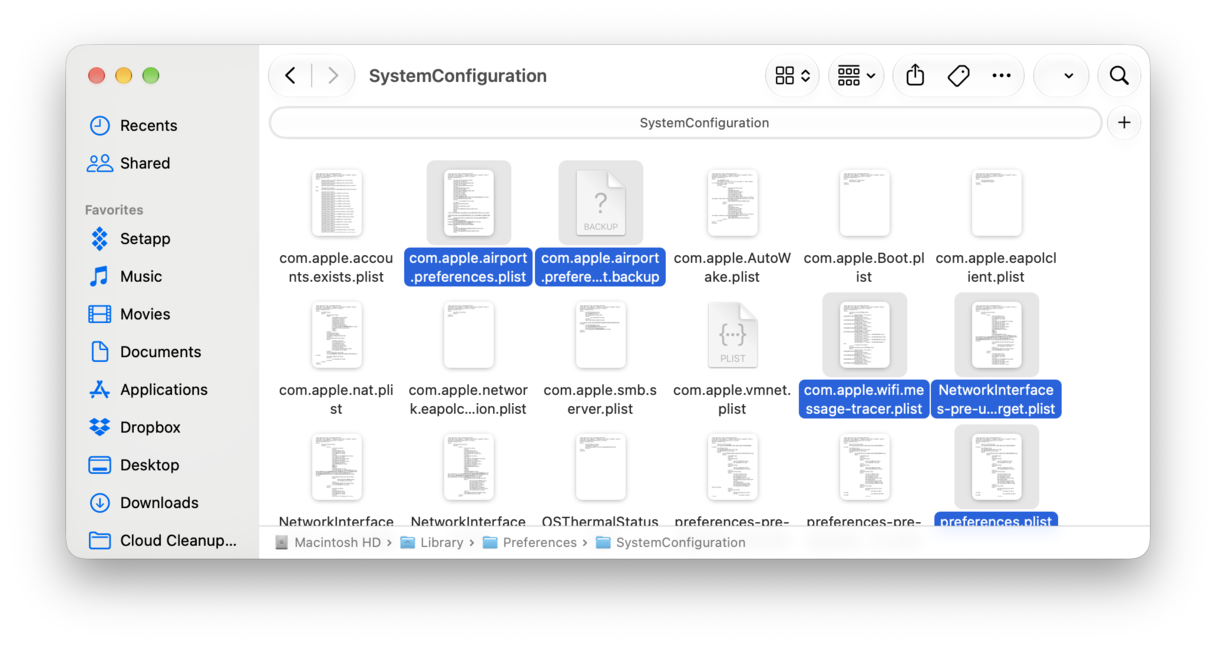
Task: Expand the toolbar chevron dropdown
Action: pyautogui.click(x=1069, y=76)
